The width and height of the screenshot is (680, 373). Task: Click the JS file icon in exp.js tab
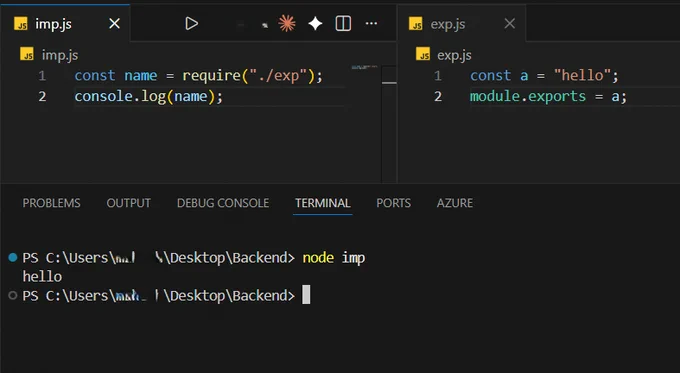[x=415, y=23]
